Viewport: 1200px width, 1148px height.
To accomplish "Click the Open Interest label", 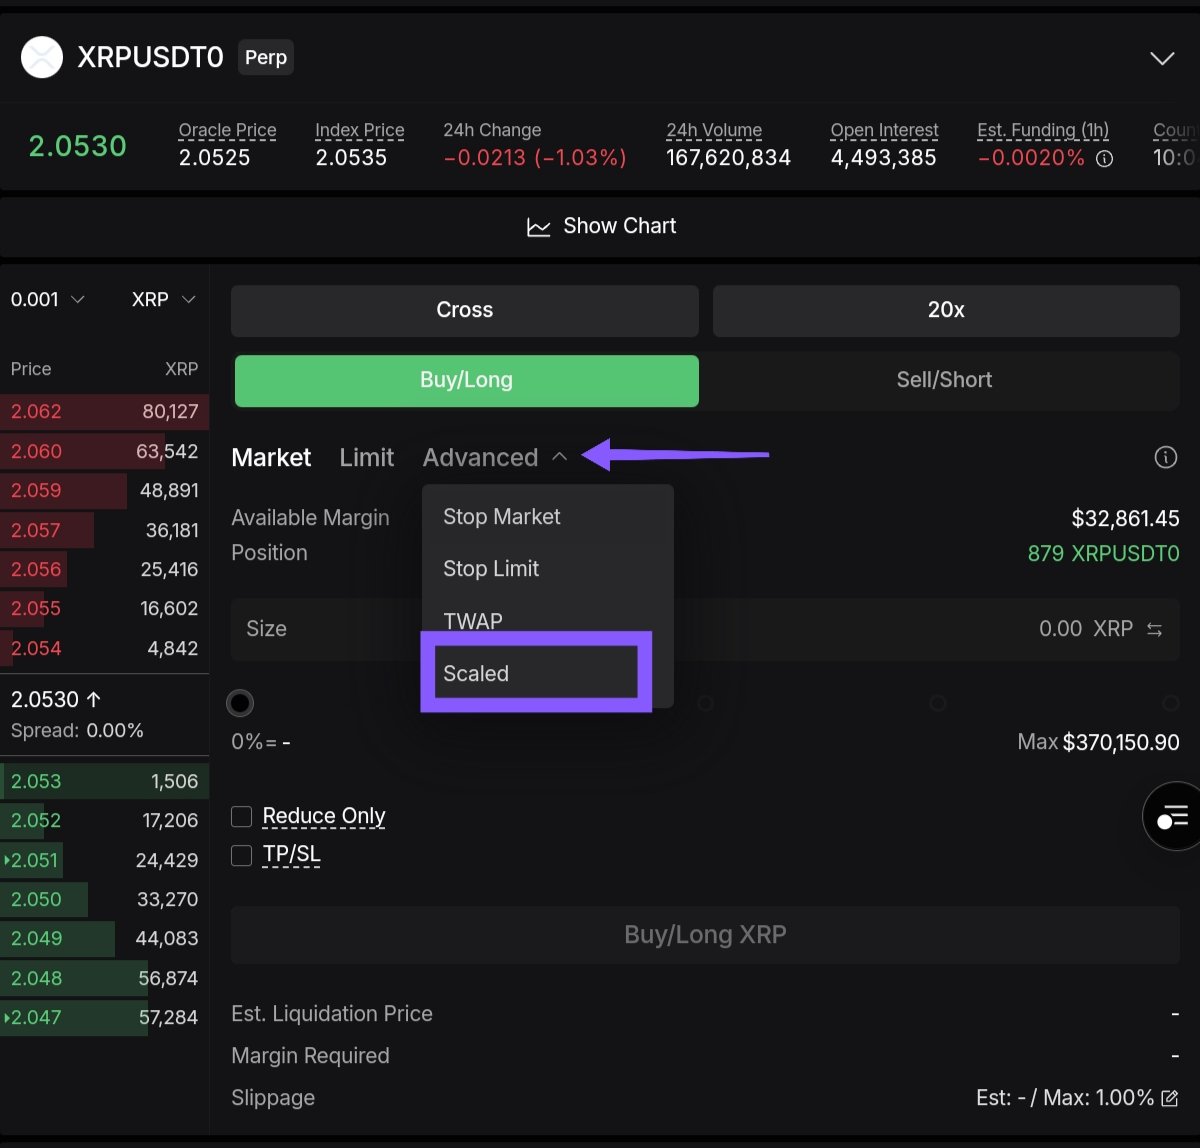I will point(884,130).
